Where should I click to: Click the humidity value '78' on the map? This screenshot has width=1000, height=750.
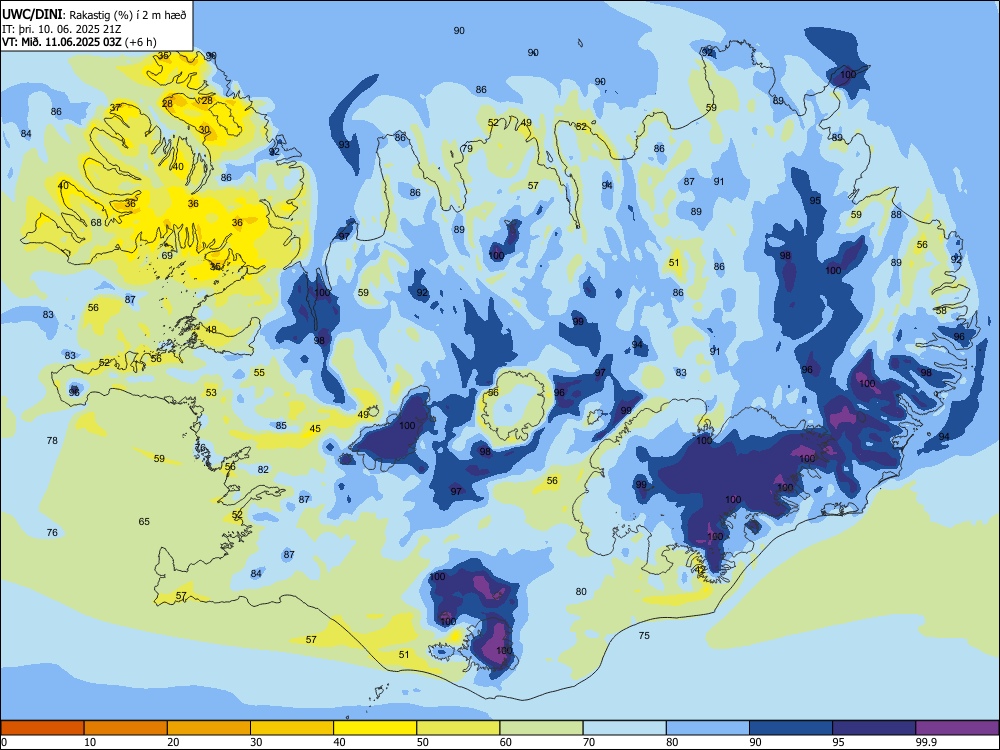click(52, 440)
